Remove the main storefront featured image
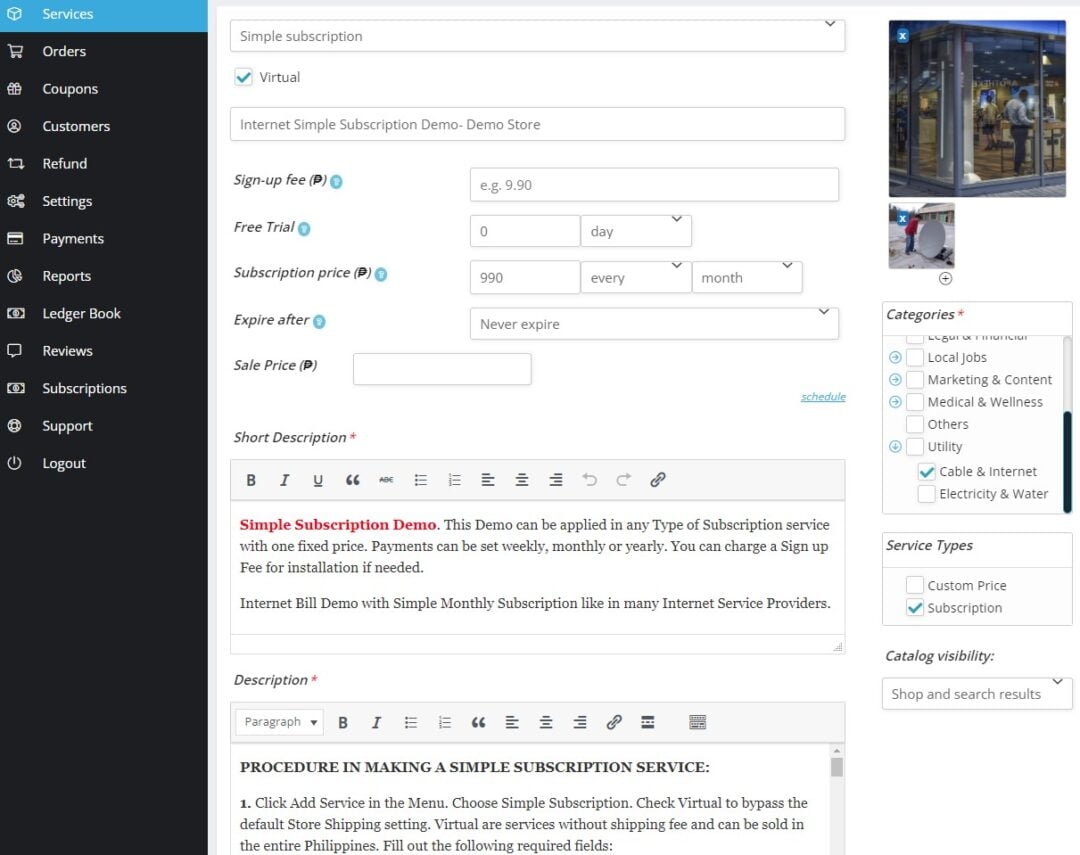This screenshot has width=1080, height=855. click(x=902, y=36)
